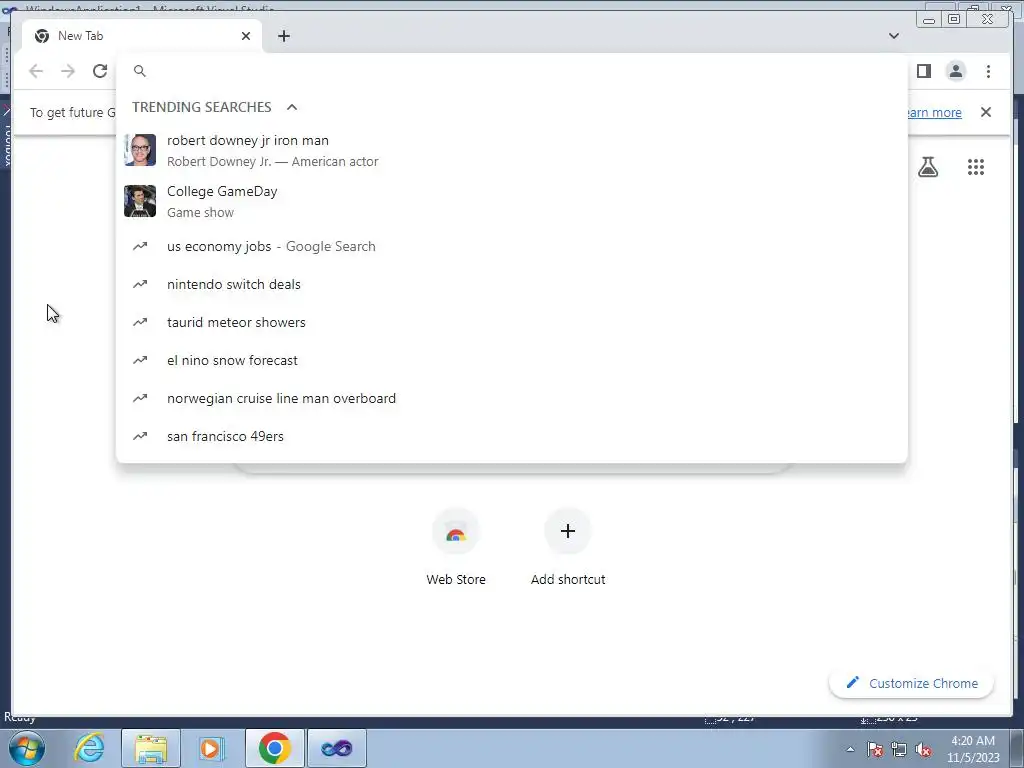Open the profile avatar button
The height and width of the screenshot is (768, 1024).
tap(956, 71)
